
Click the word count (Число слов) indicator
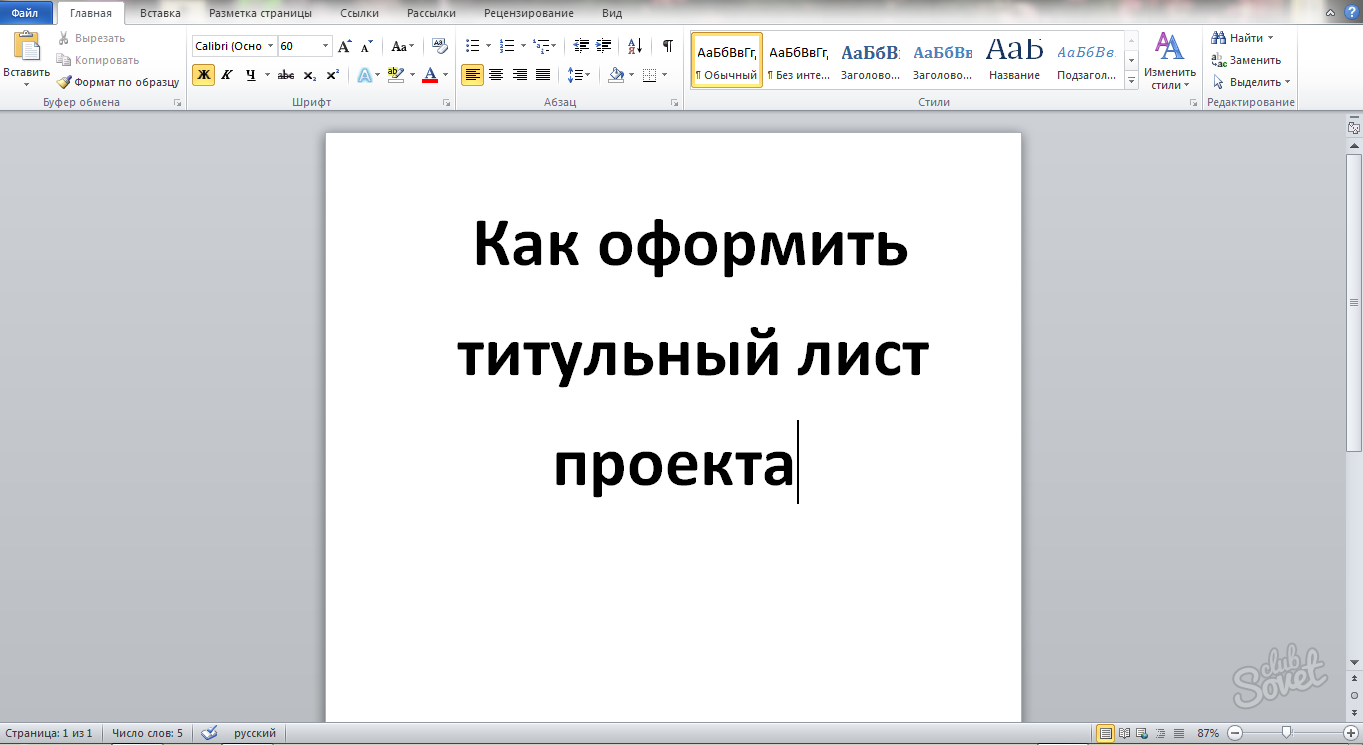click(147, 733)
